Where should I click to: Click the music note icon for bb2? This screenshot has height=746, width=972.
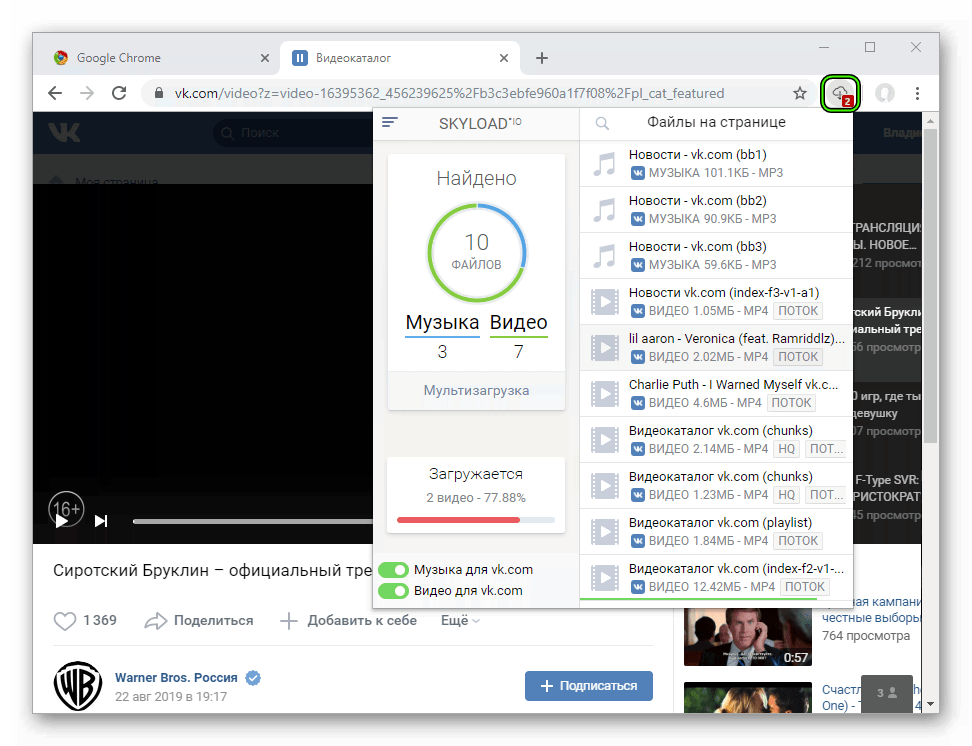(x=604, y=210)
